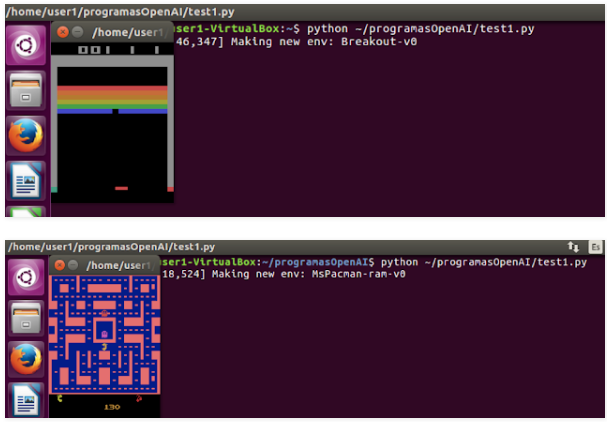This screenshot has height=422, width=607.
Task: Click the Breakout window title bar
Action: (x=112, y=32)
